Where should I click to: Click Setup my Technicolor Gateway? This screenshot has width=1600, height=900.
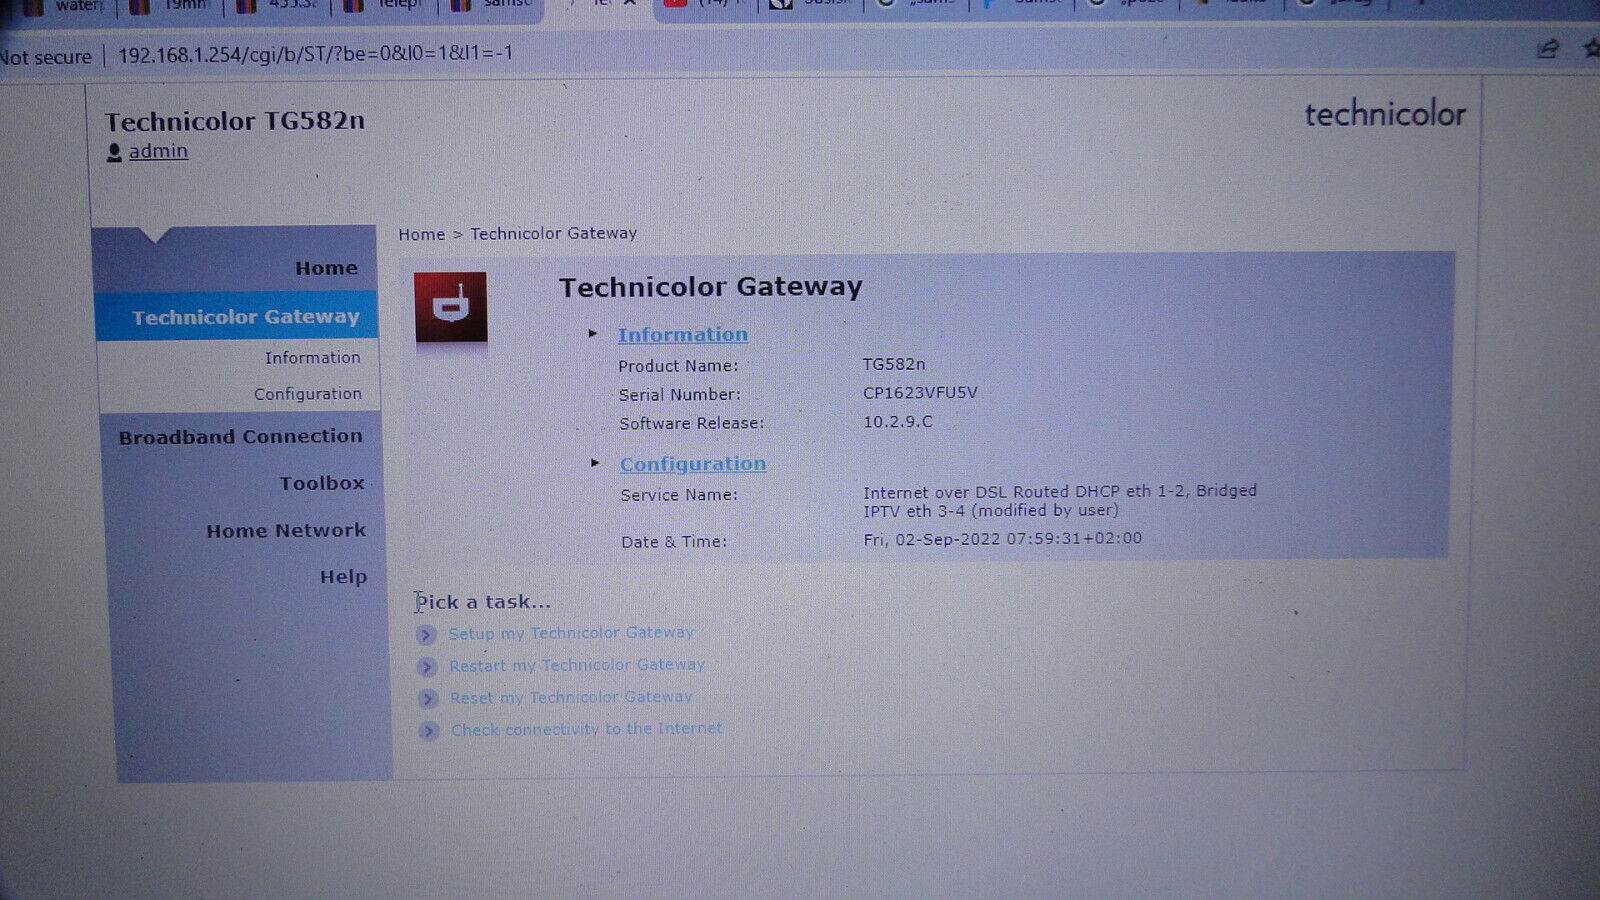571,633
